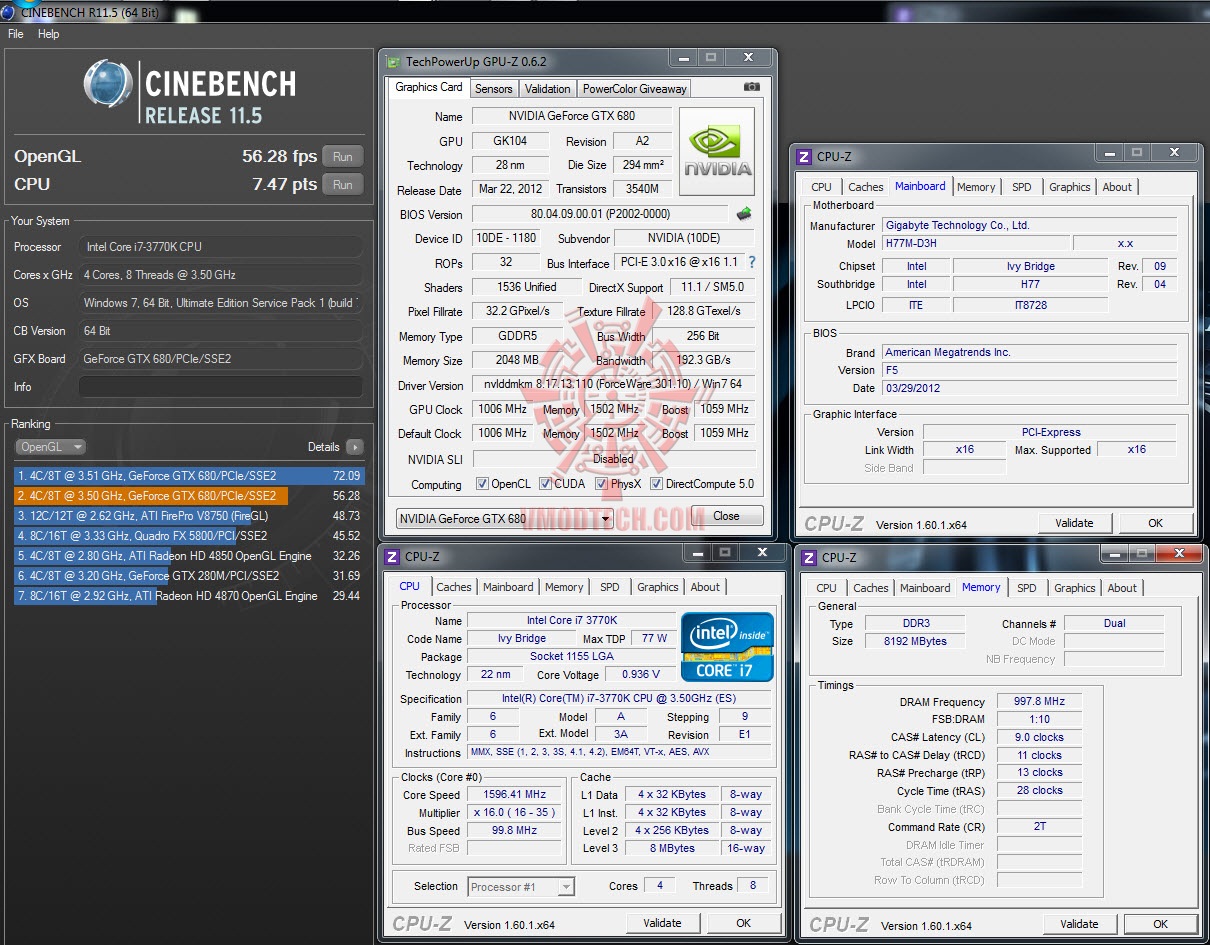Image resolution: width=1210 pixels, height=945 pixels.
Task: Open the SPD tab in Mainboard CPU-Z window
Action: [x=1021, y=187]
